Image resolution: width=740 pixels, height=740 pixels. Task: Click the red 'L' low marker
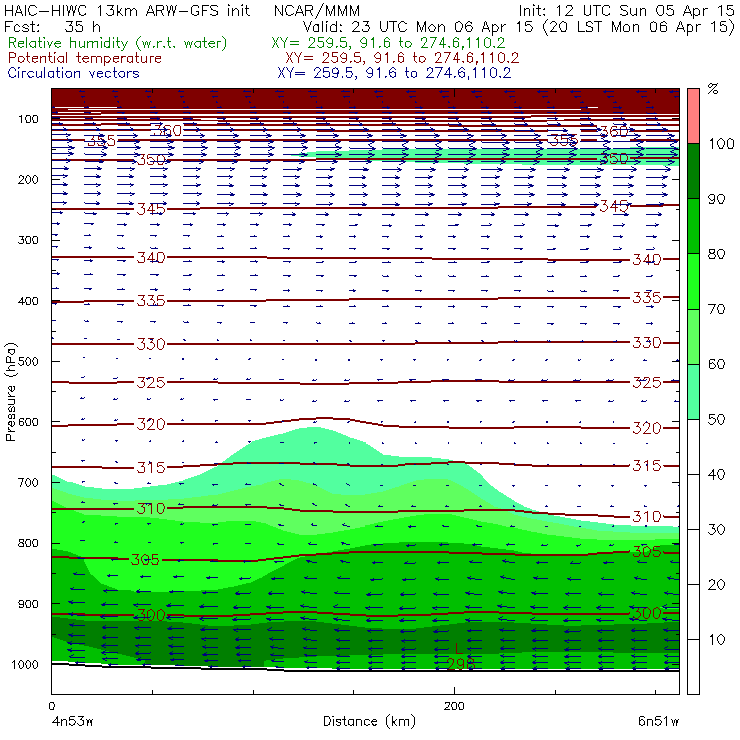point(458,648)
